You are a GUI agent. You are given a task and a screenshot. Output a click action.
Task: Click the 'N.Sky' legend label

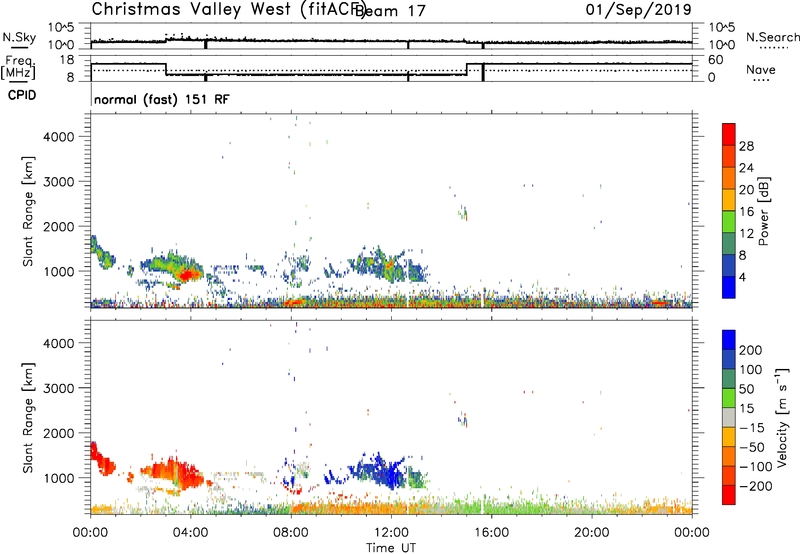pyautogui.click(x=19, y=37)
